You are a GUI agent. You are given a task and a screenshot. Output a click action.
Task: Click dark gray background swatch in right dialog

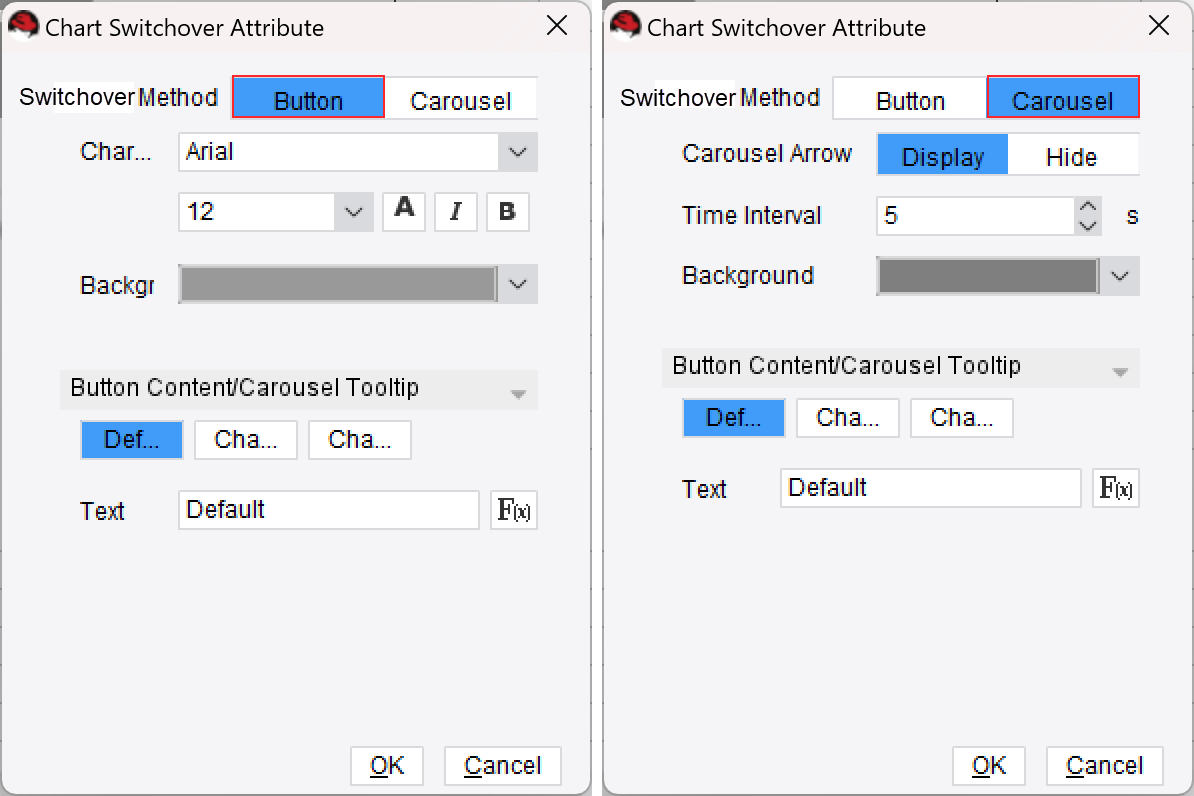click(x=988, y=276)
